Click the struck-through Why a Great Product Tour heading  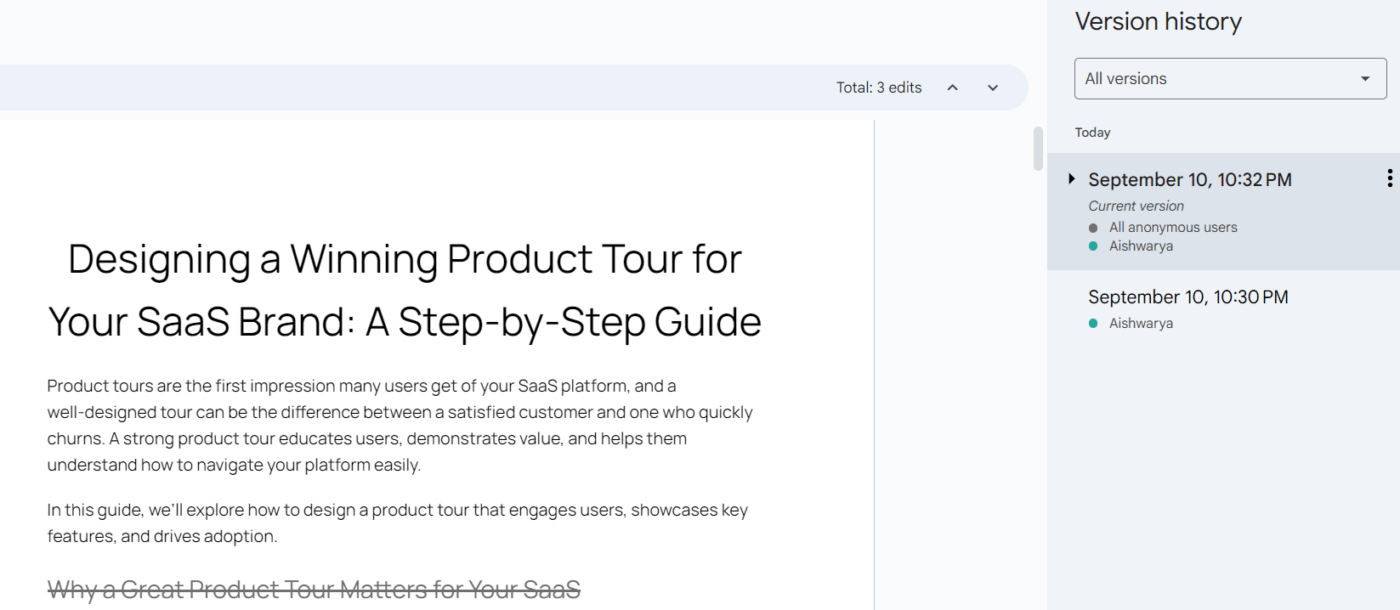pyautogui.click(x=314, y=590)
